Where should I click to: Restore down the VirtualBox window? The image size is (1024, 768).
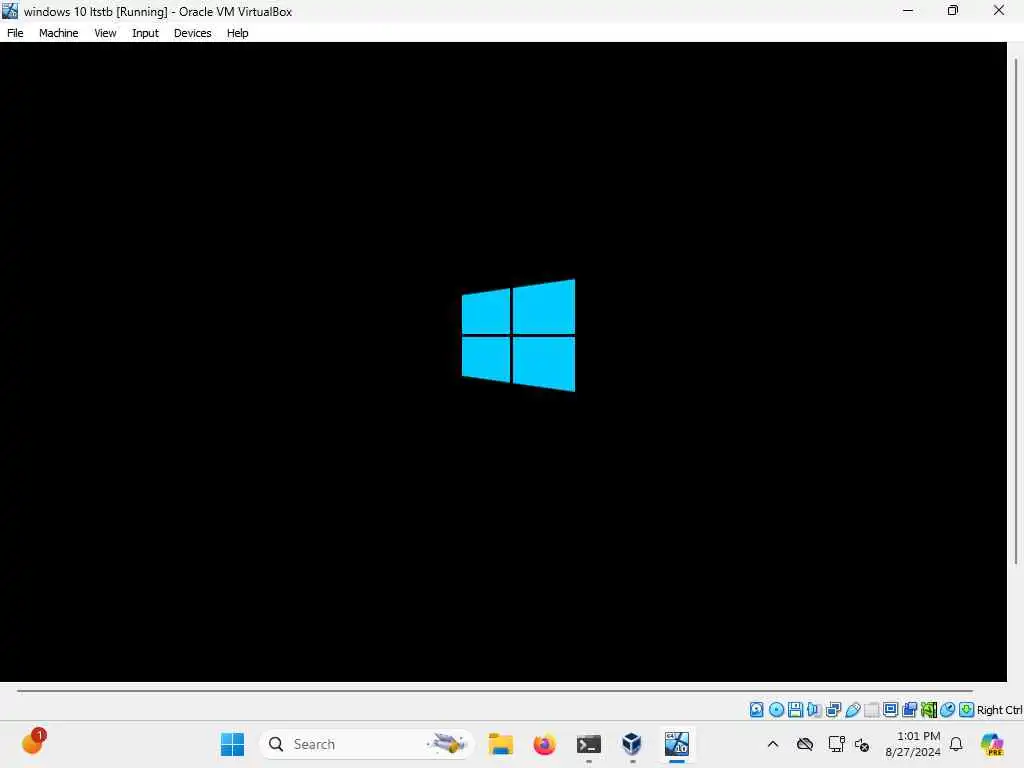coord(953,10)
